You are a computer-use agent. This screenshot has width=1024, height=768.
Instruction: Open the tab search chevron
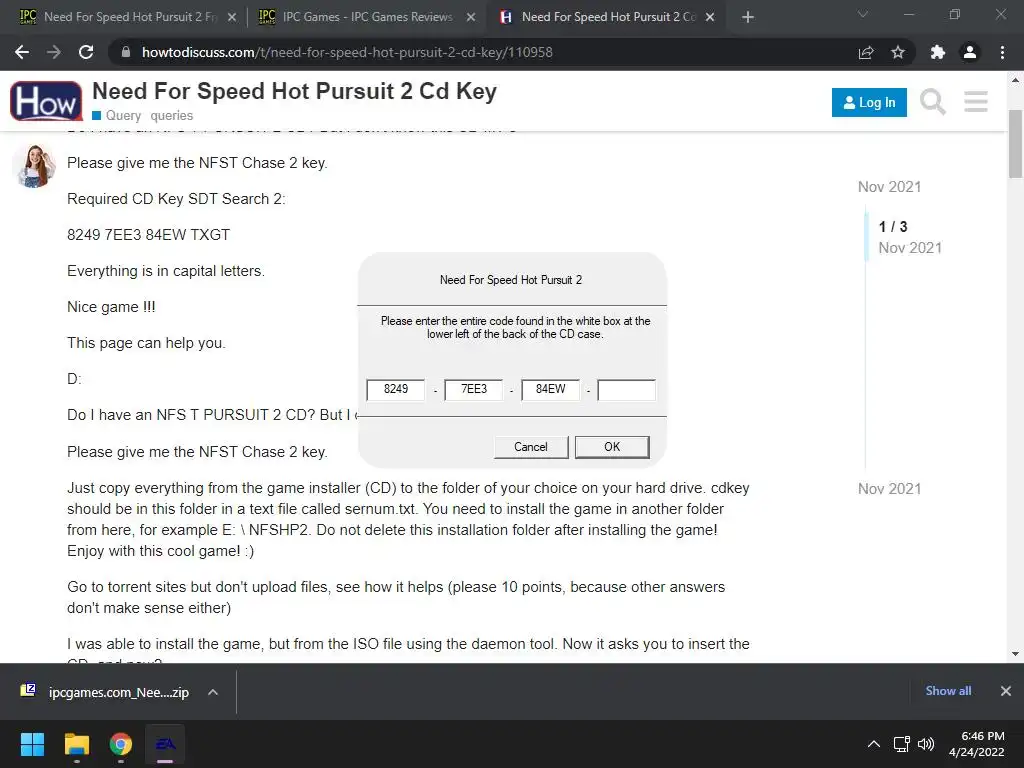(x=863, y=14)
